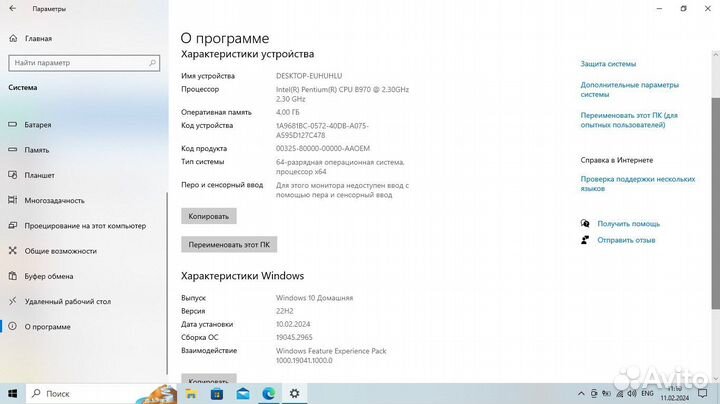The width and height of the screenshot is (720, 404).
Task: Click the taskbar Поиск search box
Action: (x=101, y=393)
